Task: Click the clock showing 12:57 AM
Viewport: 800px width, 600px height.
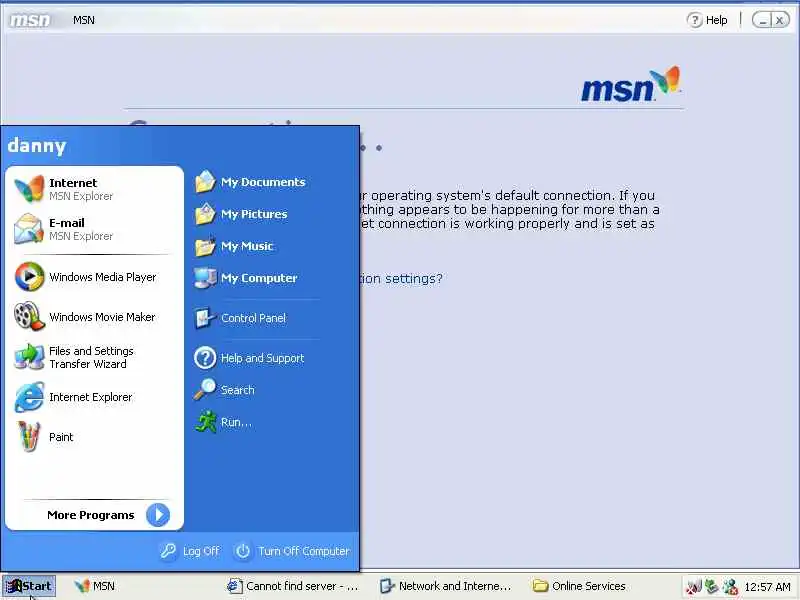Action: point(767,587)
